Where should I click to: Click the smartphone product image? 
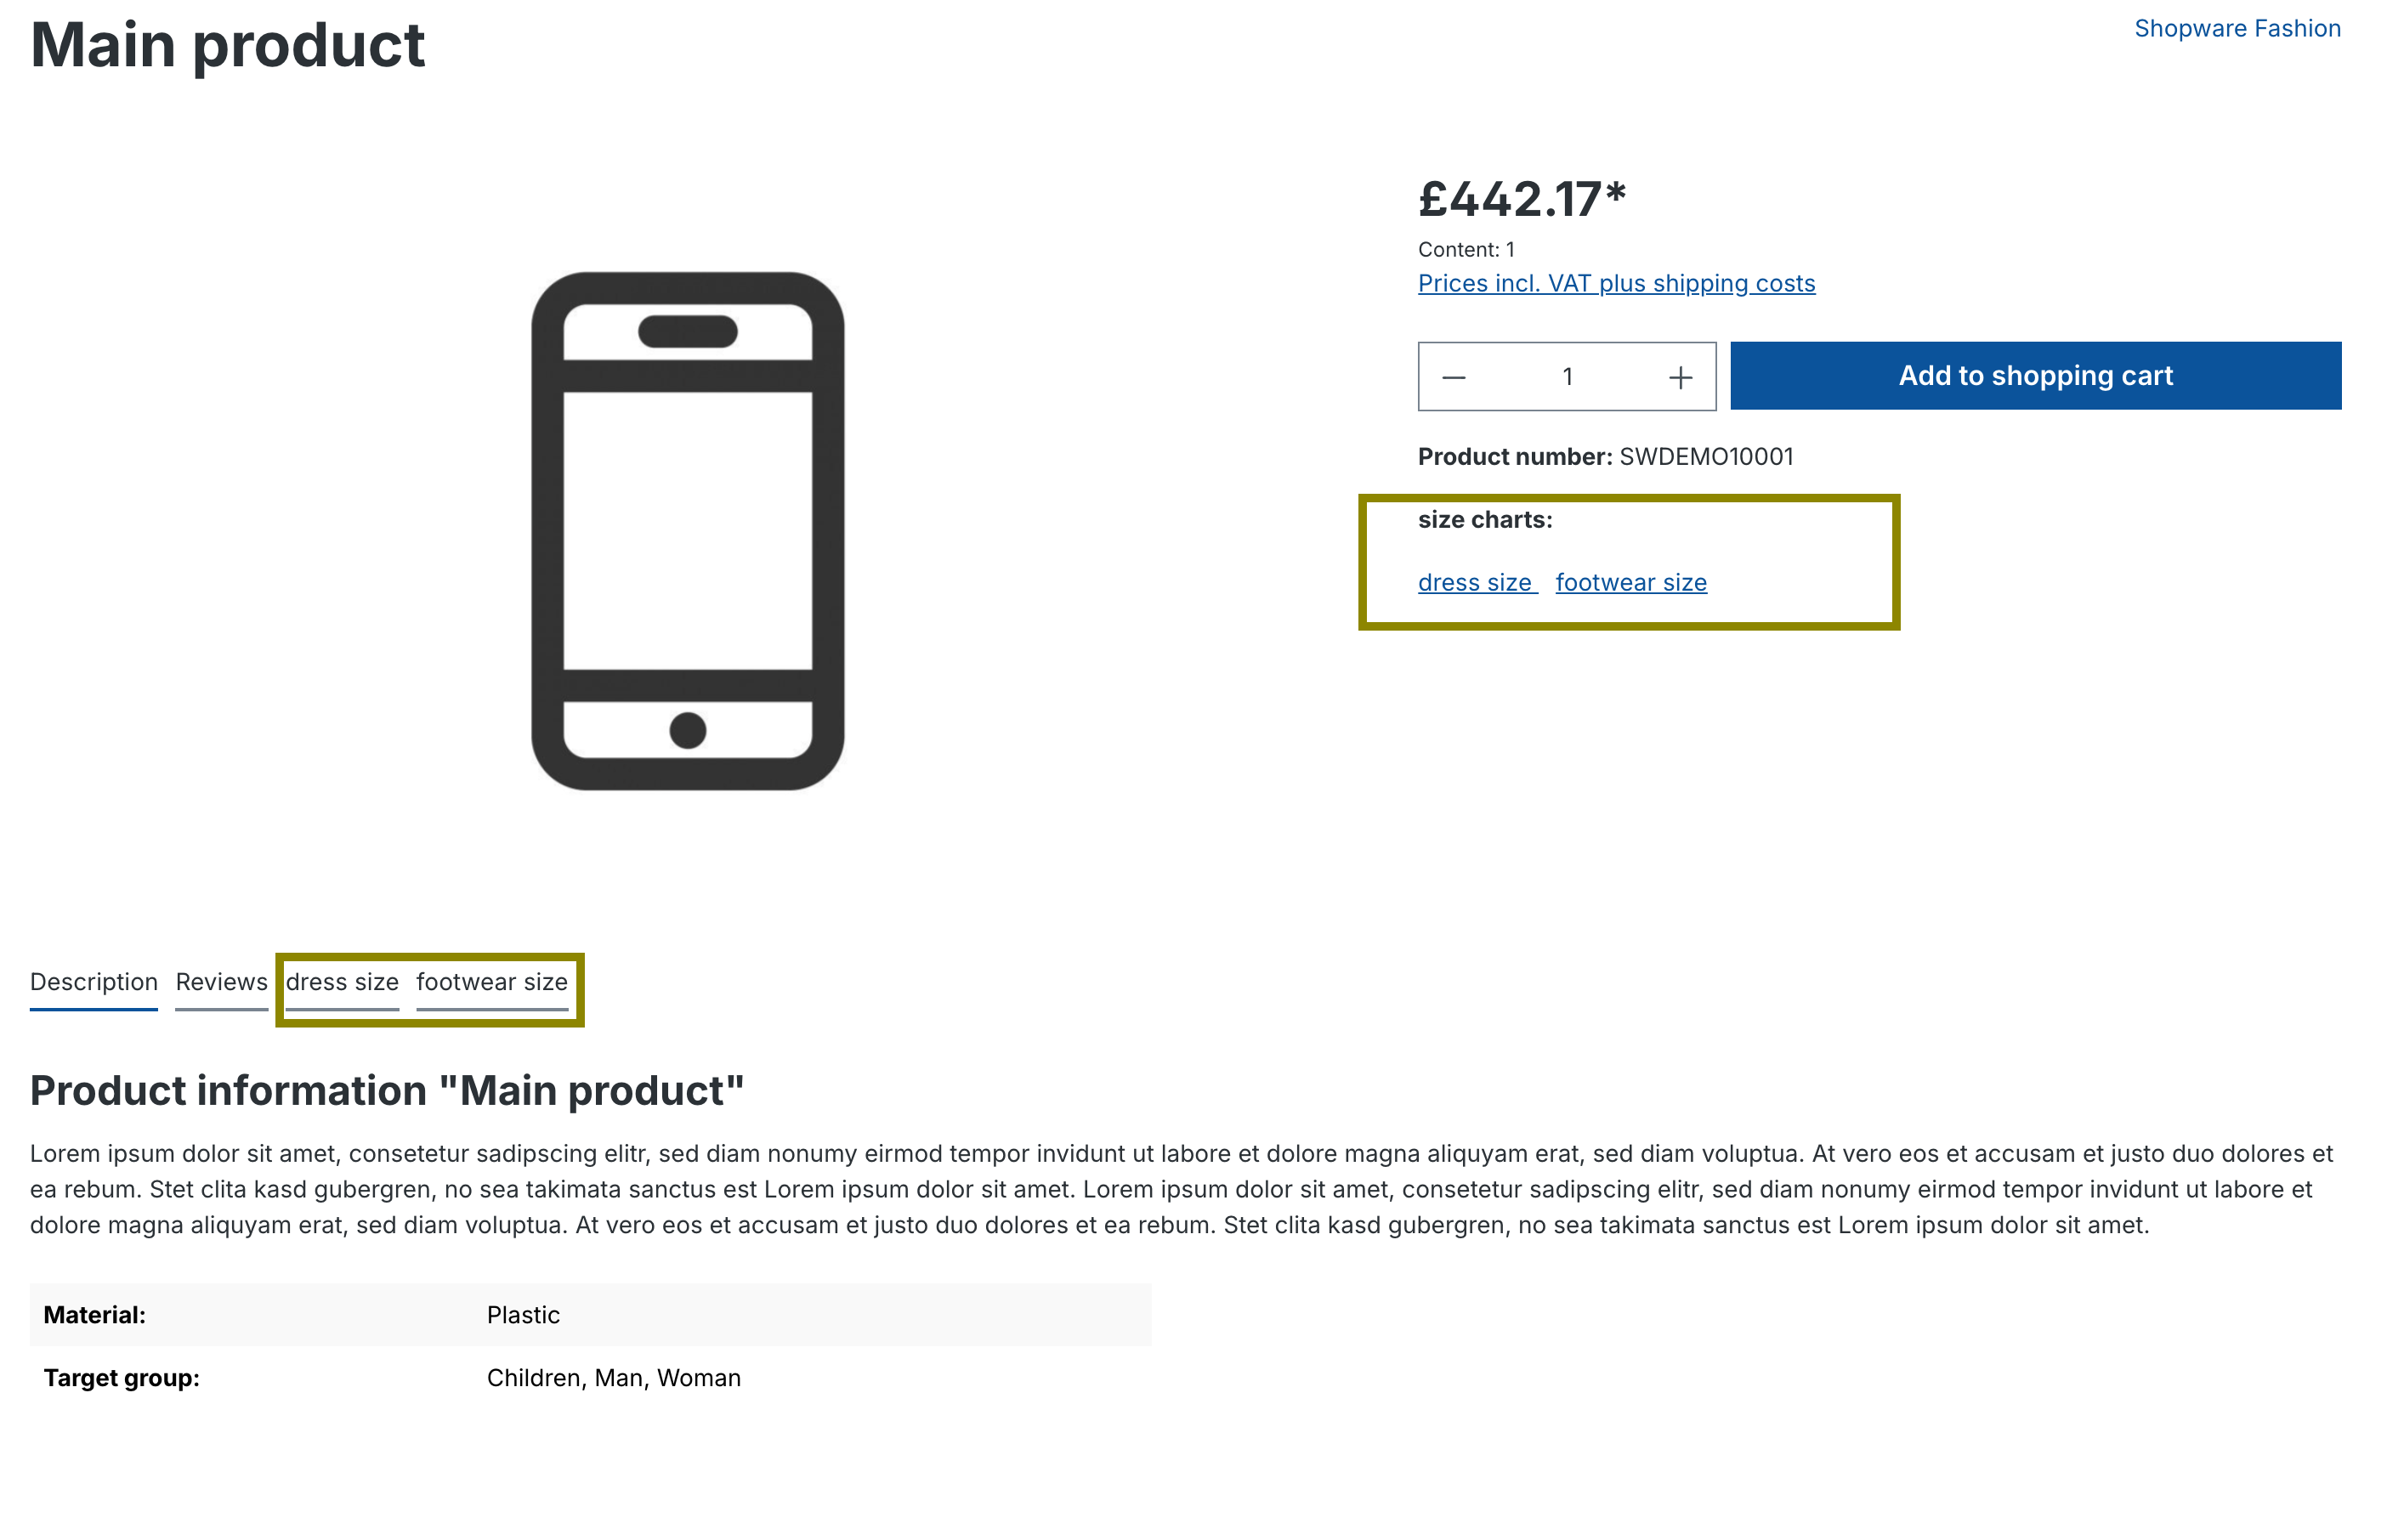(688, 530)
